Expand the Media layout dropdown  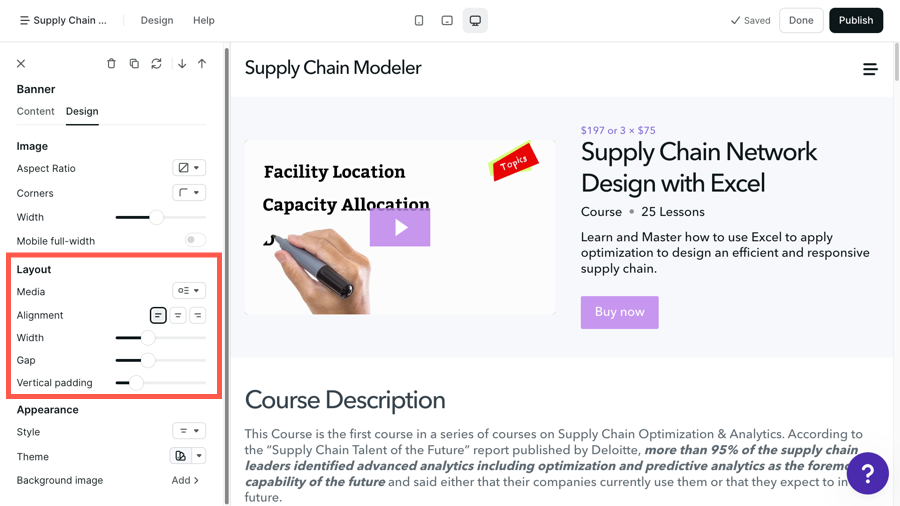click(x=189, y=292)
